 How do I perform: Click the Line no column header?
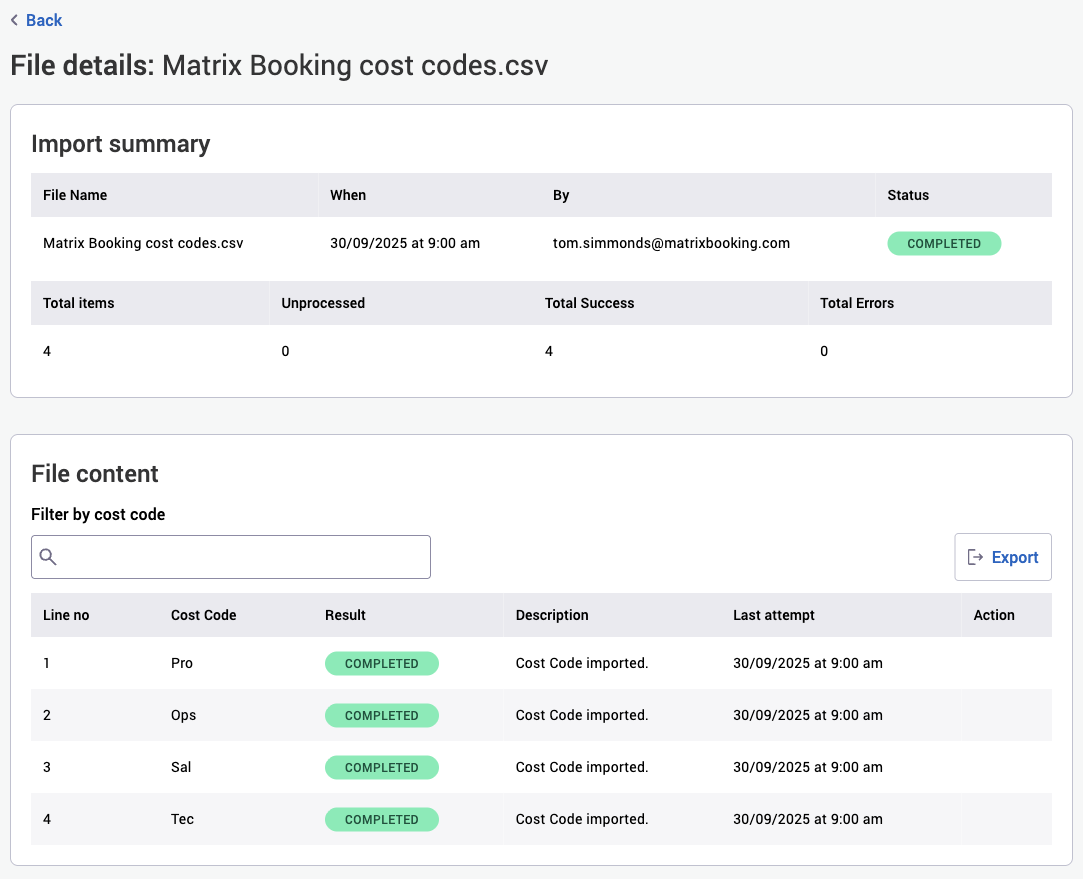pyautogui.click(x=66, y=615)
